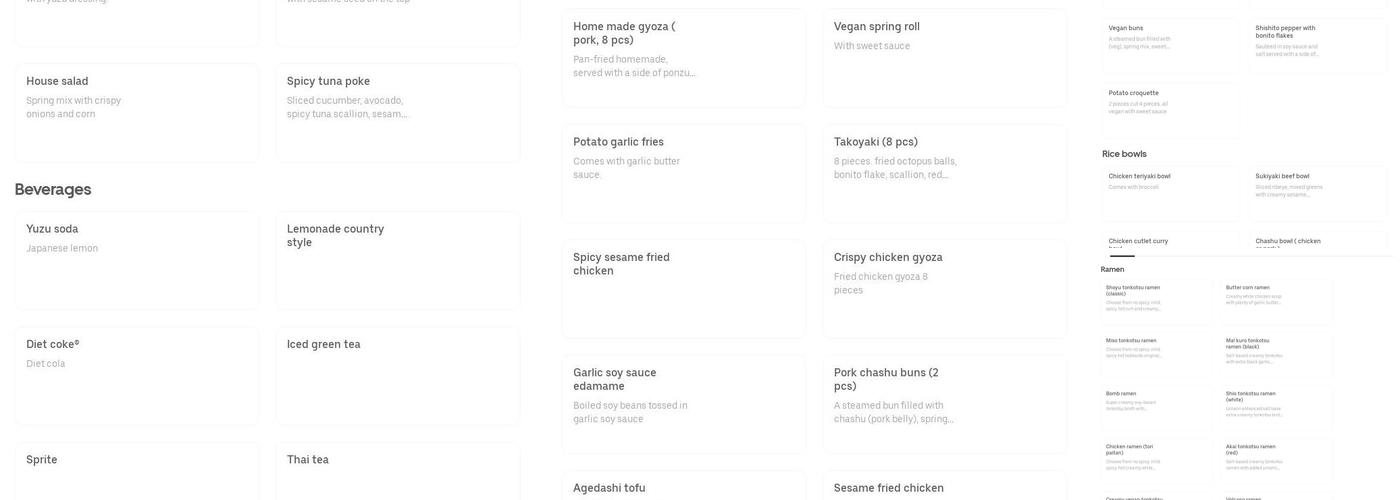
Task: Select the Miso tonkotsu ramen item
Action: 1158,353
